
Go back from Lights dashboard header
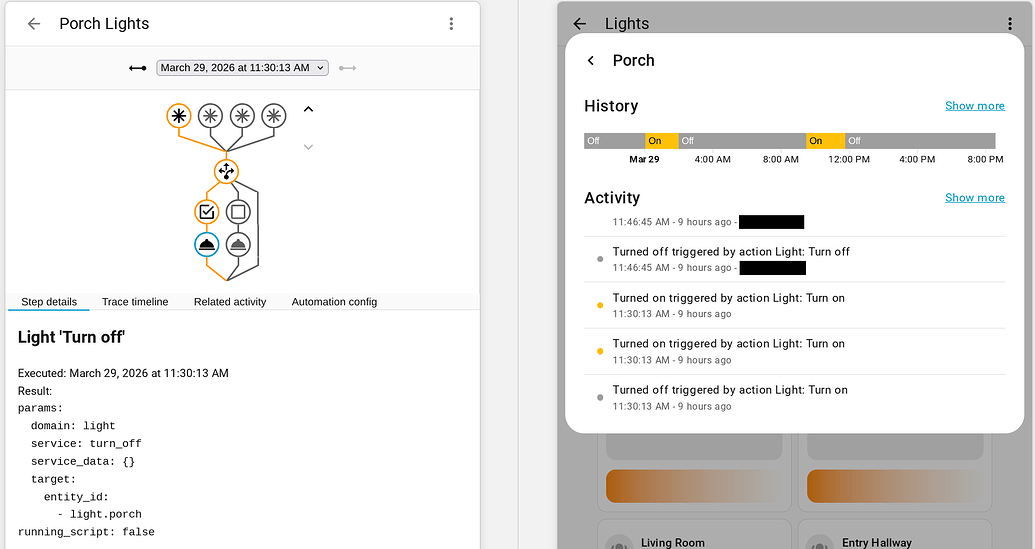click(580, 24)
